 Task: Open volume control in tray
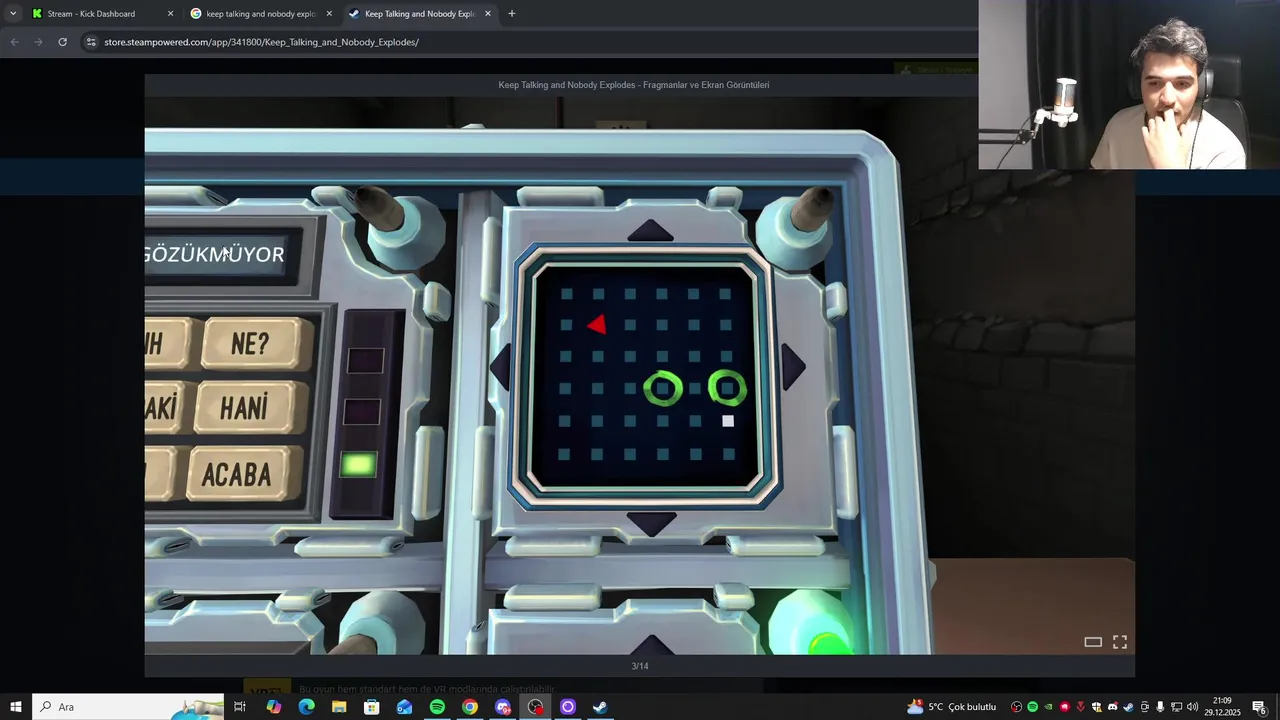click(x=1192, y=707)
